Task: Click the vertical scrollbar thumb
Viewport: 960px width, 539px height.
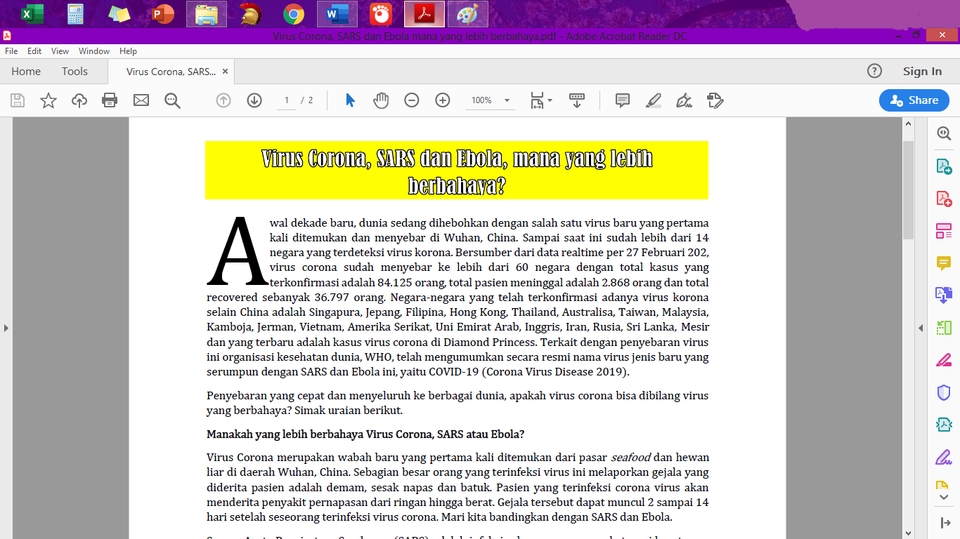Action: [x=908, y=190]
